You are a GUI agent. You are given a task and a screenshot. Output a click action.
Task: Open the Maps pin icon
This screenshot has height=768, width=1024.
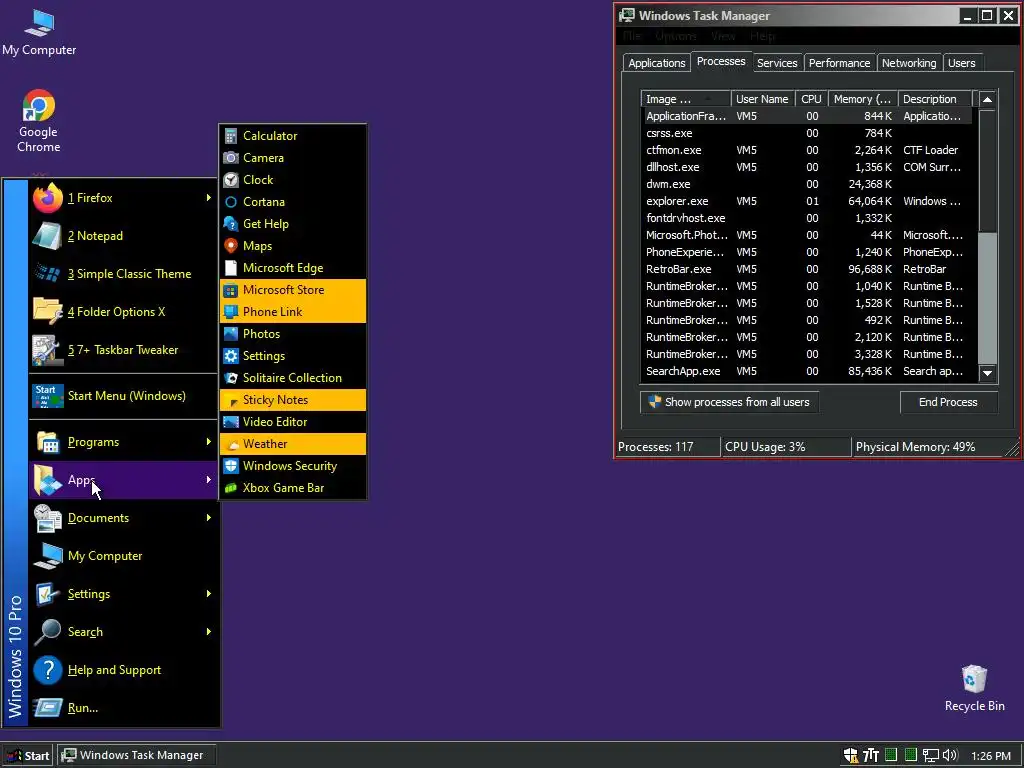231,246
